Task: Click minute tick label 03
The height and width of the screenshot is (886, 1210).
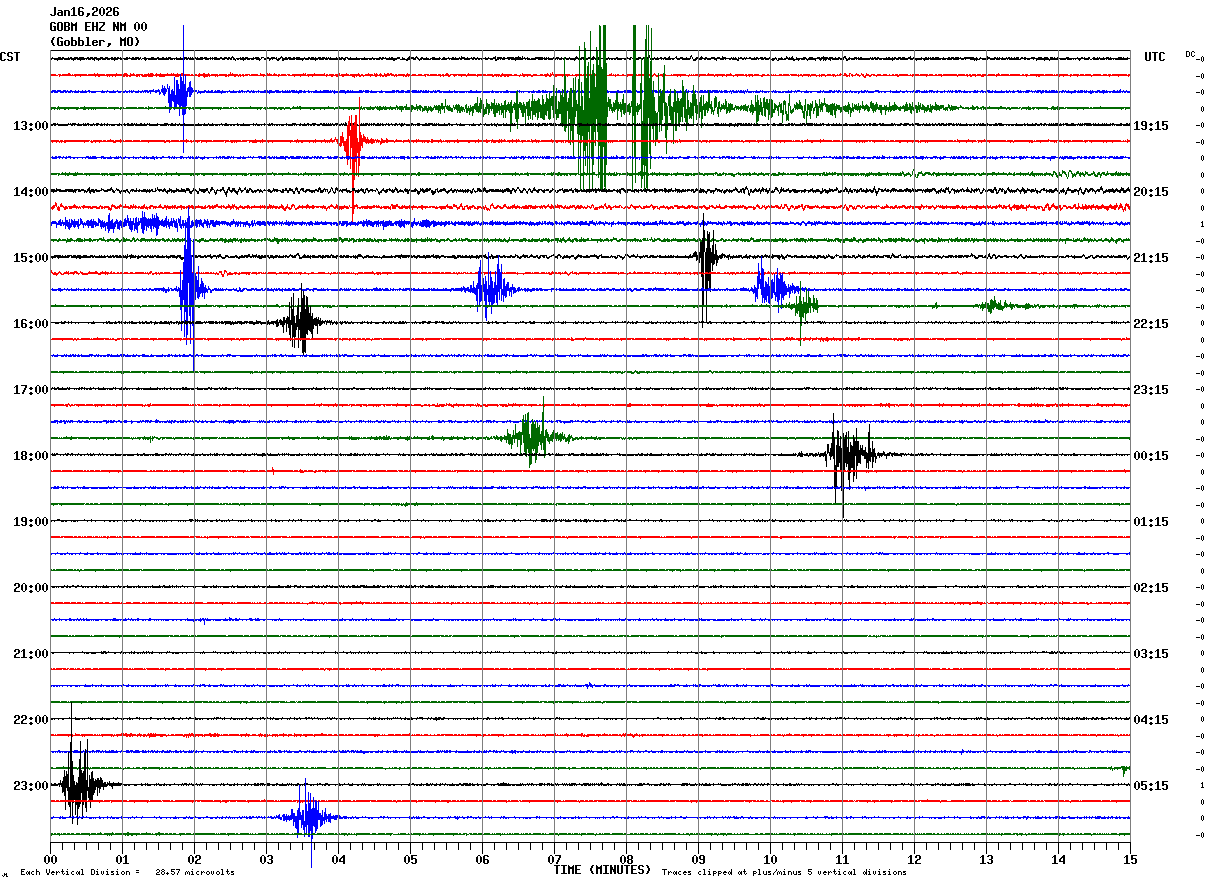Action: 266,859
